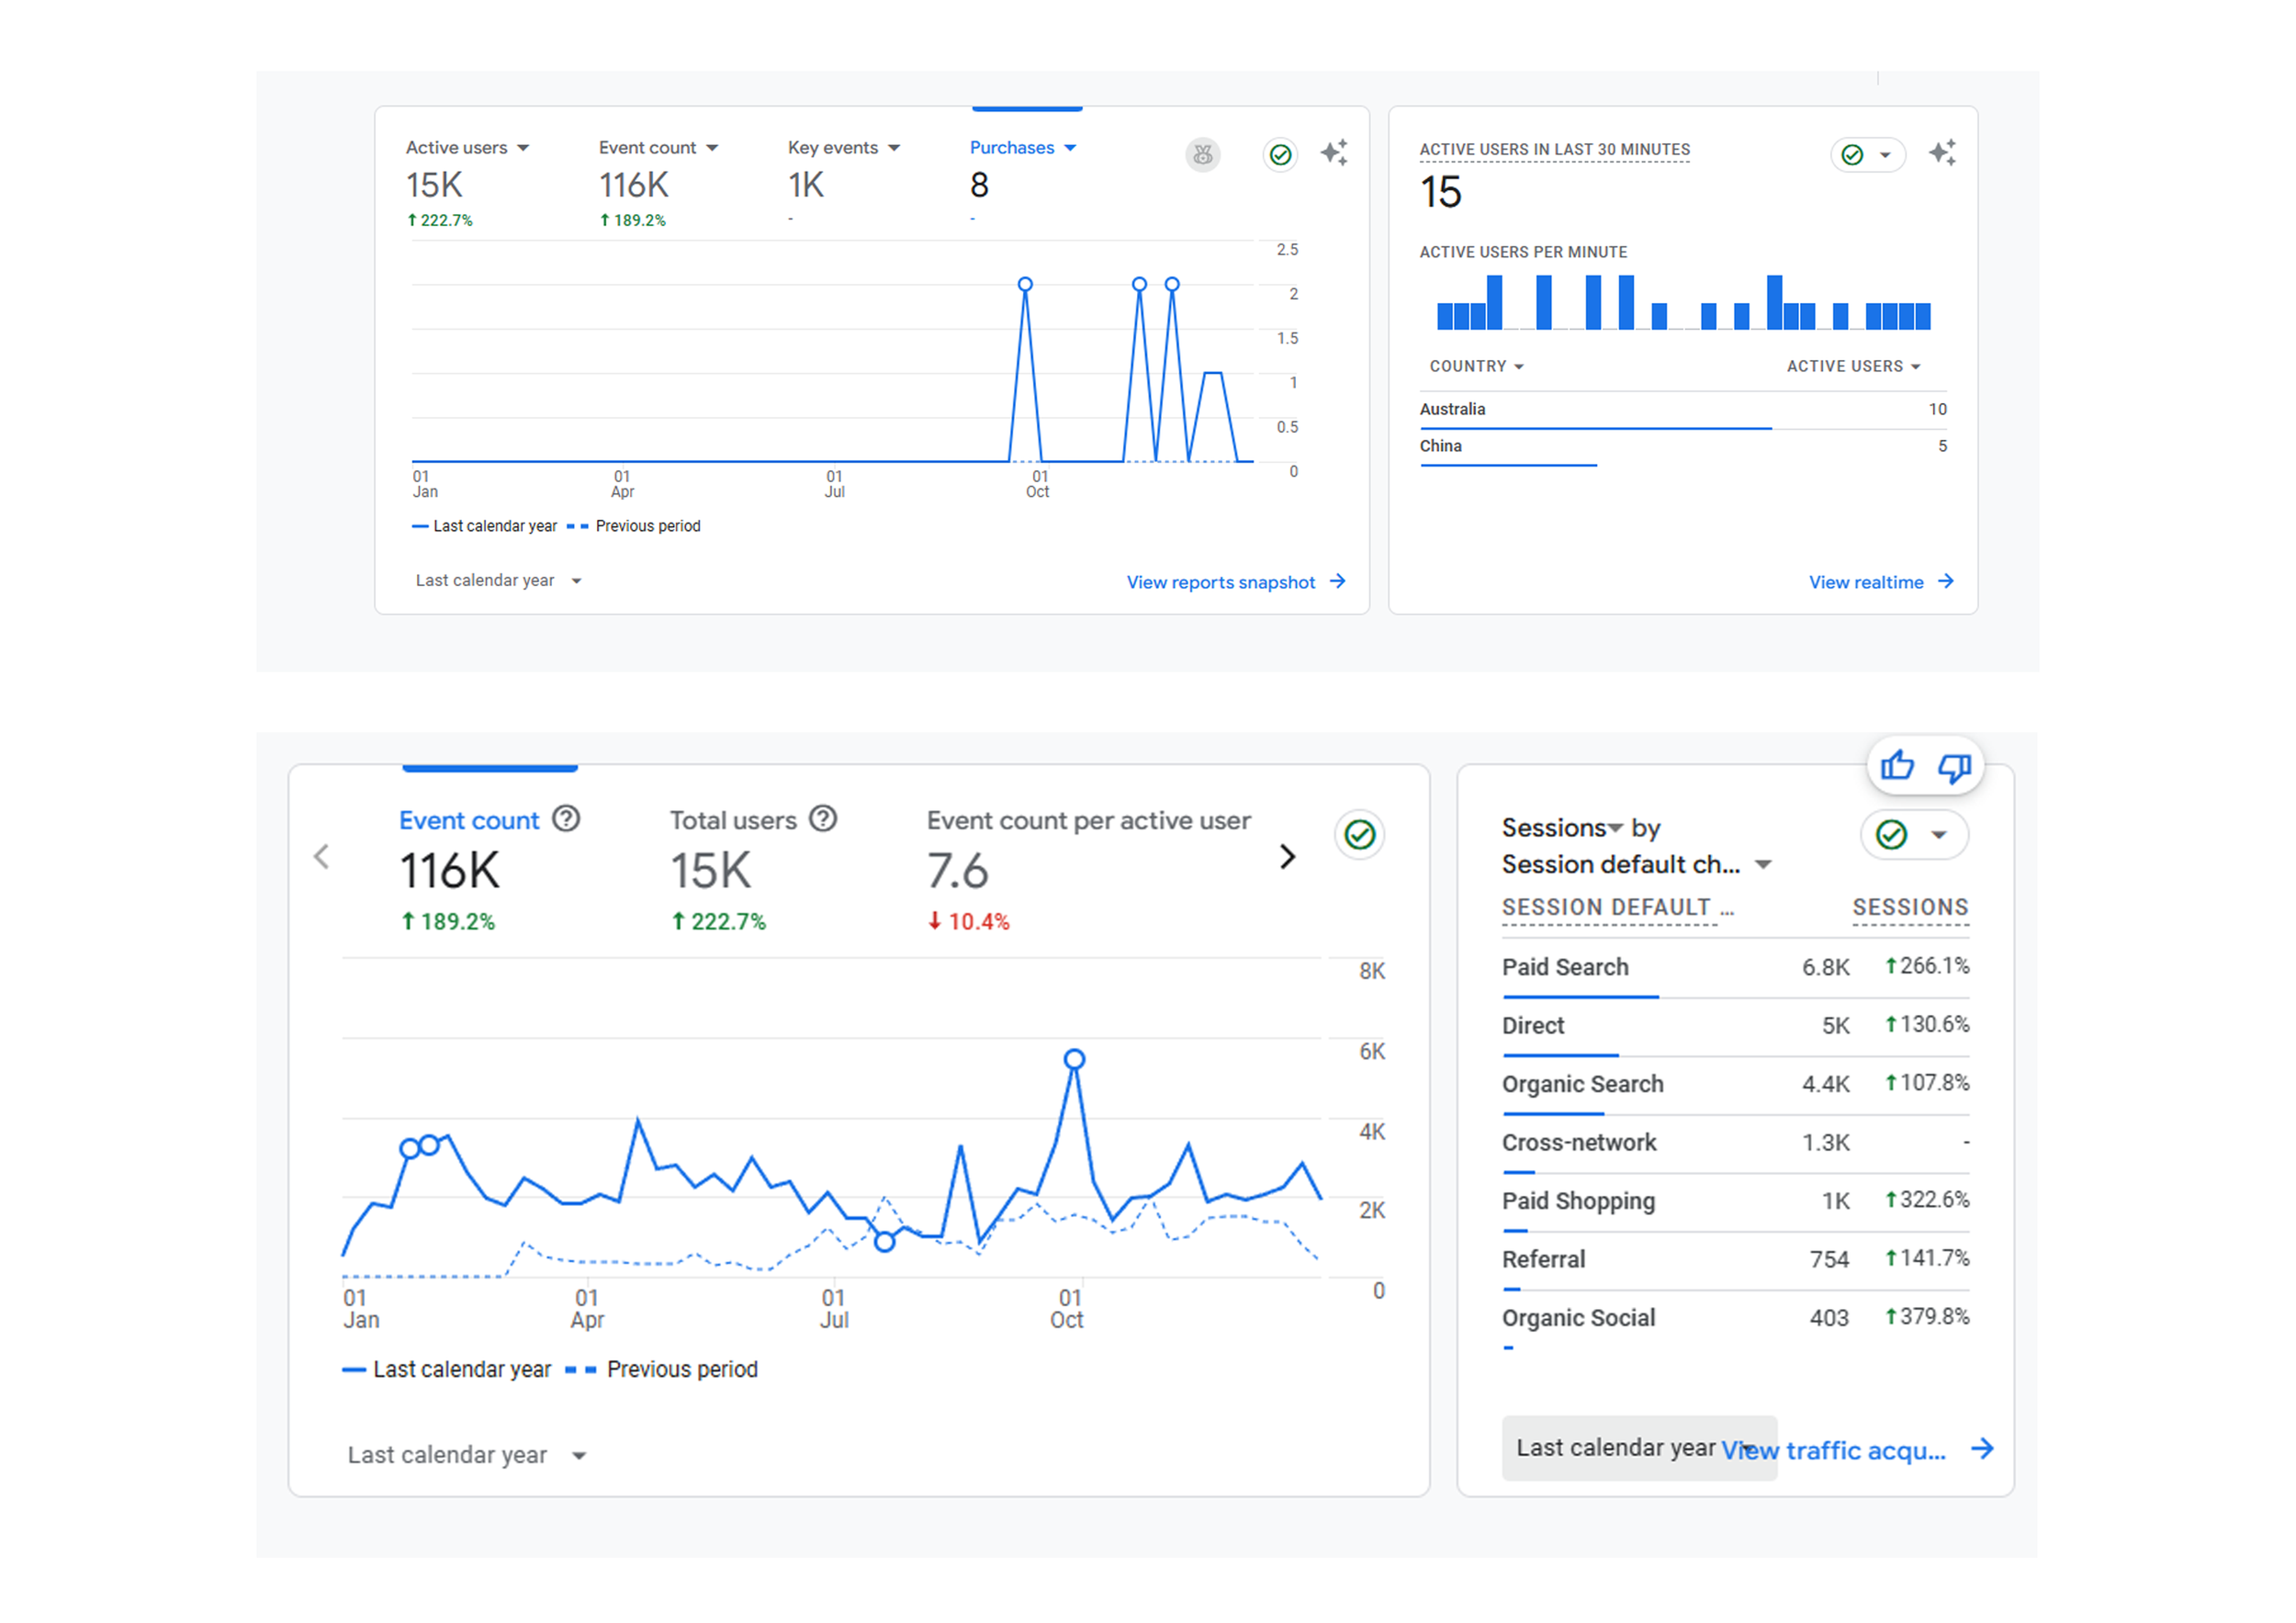
Task: Open the Purchases metric dropdown
Action: click(x=1070, y=148)
